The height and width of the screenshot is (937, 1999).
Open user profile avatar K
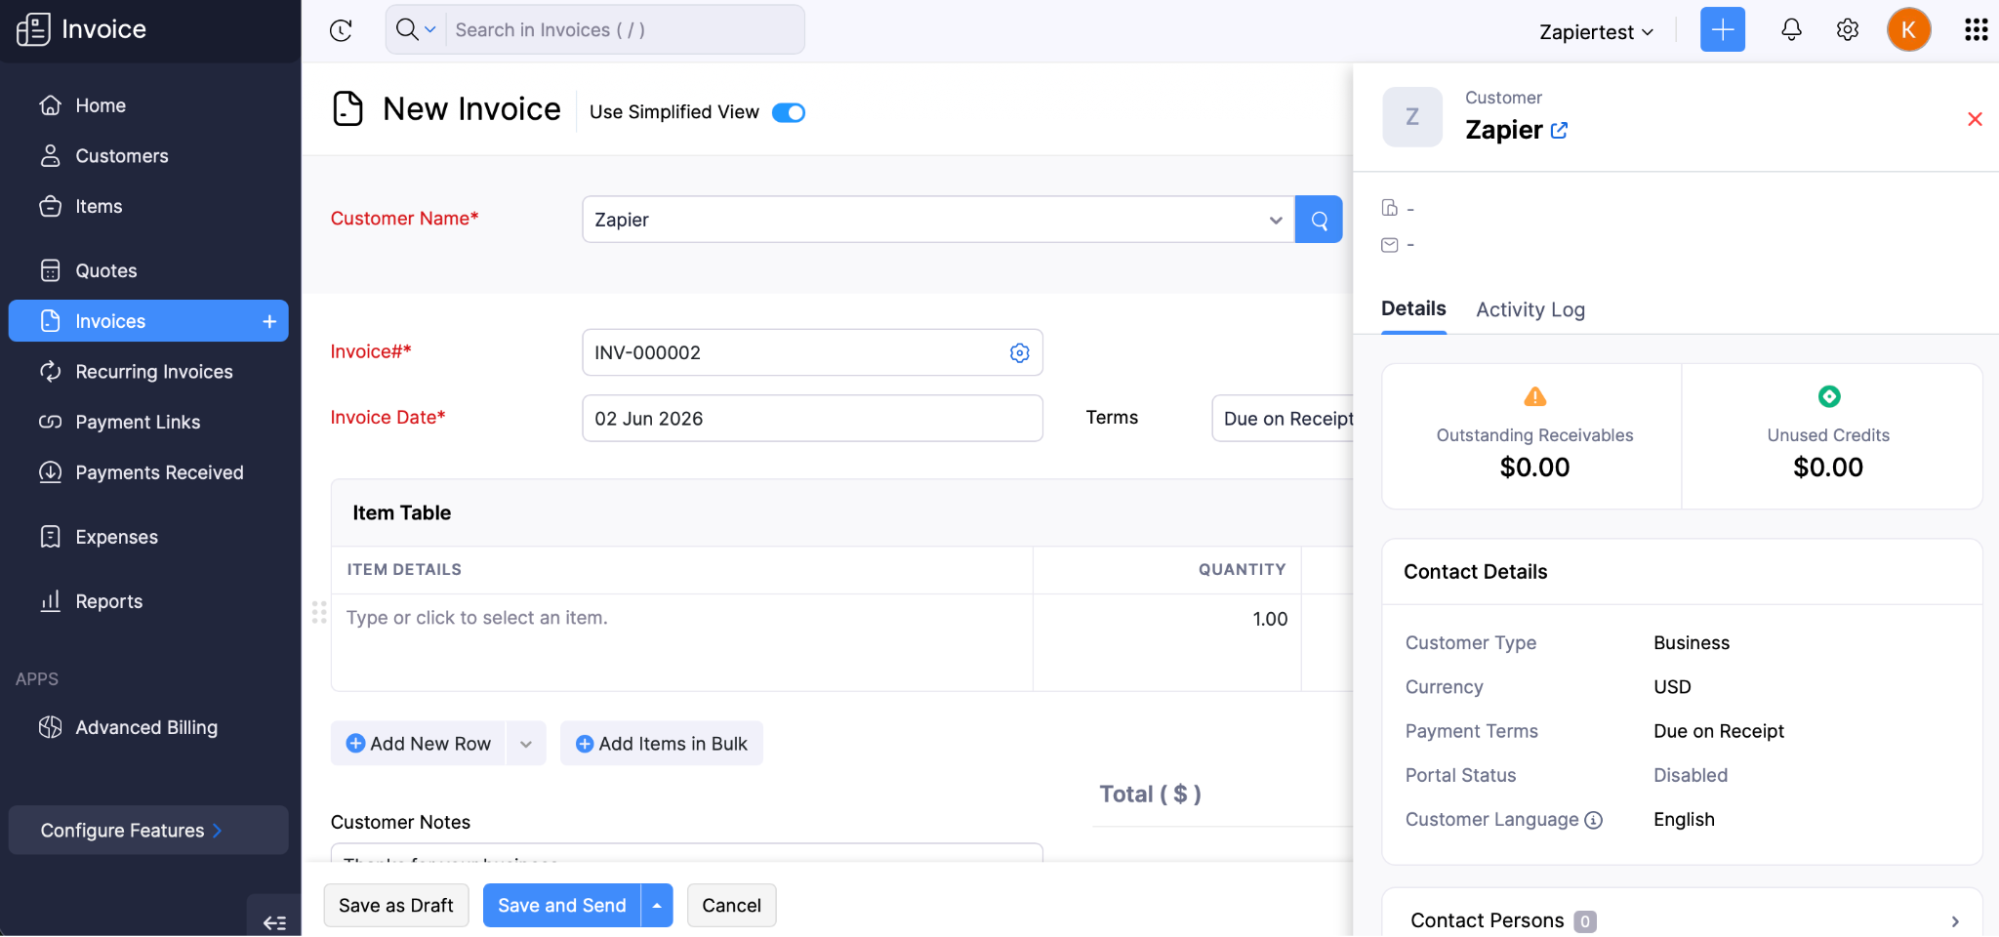tap(1908, 30)
